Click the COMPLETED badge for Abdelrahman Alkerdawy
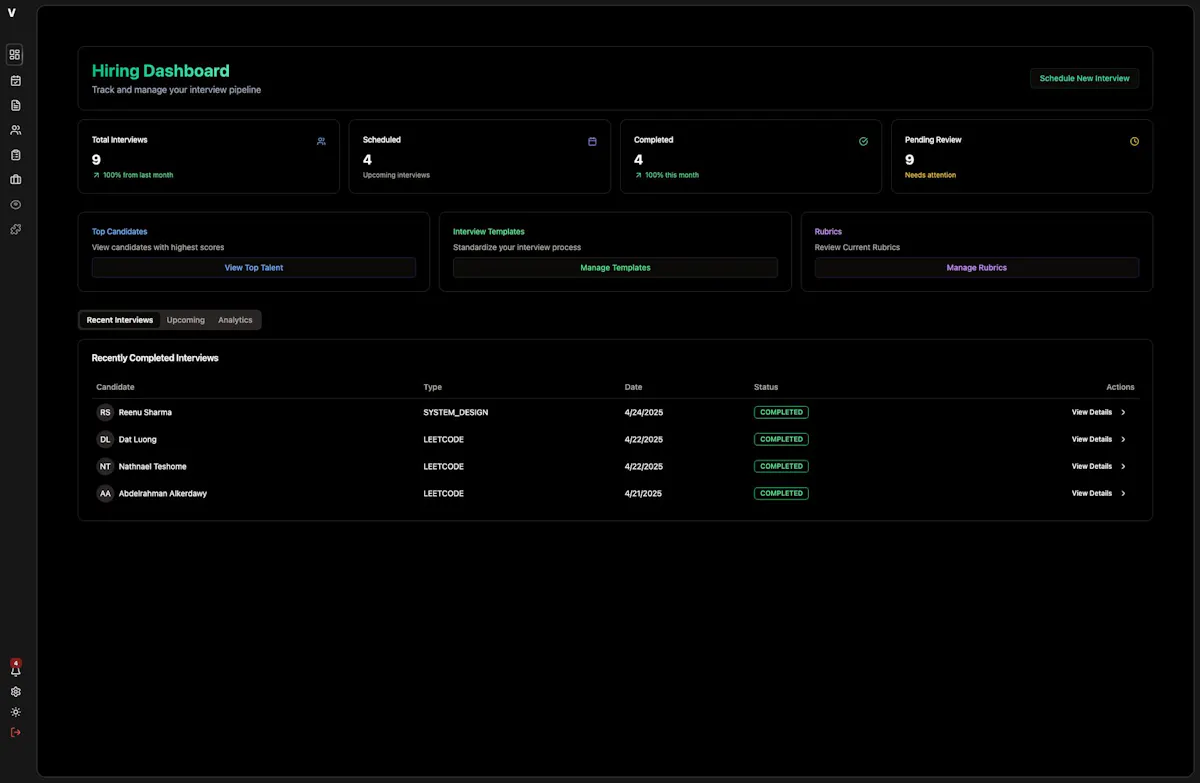 pyautogui.click(x=781, y=493)
